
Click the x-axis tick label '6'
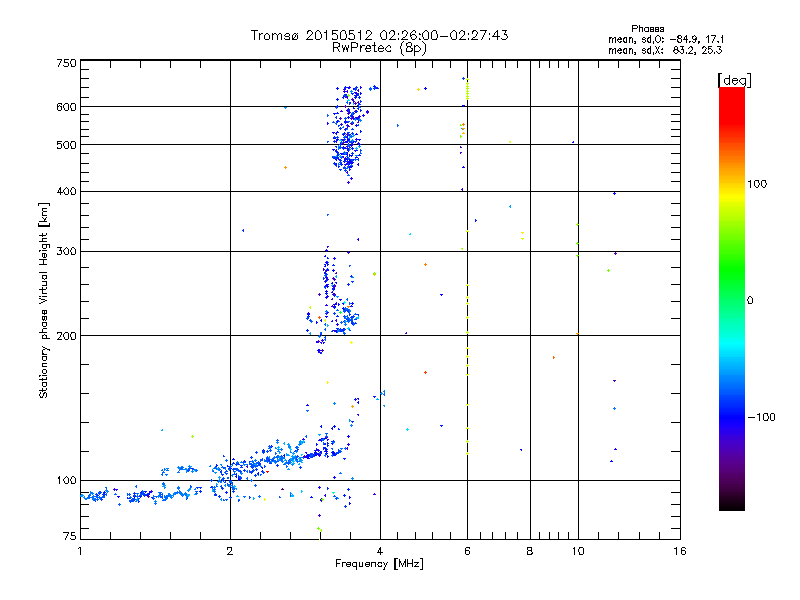[x=467, y=551]
